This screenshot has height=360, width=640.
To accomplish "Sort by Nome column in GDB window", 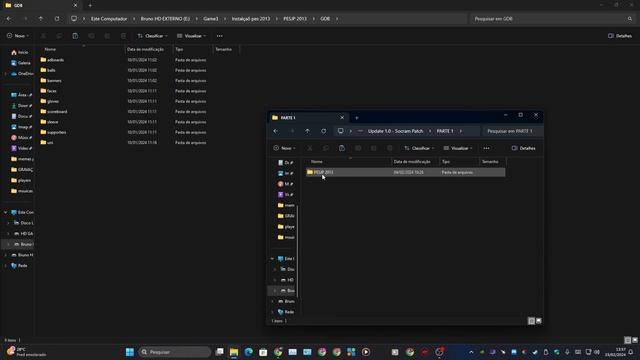I will point(50,49).
